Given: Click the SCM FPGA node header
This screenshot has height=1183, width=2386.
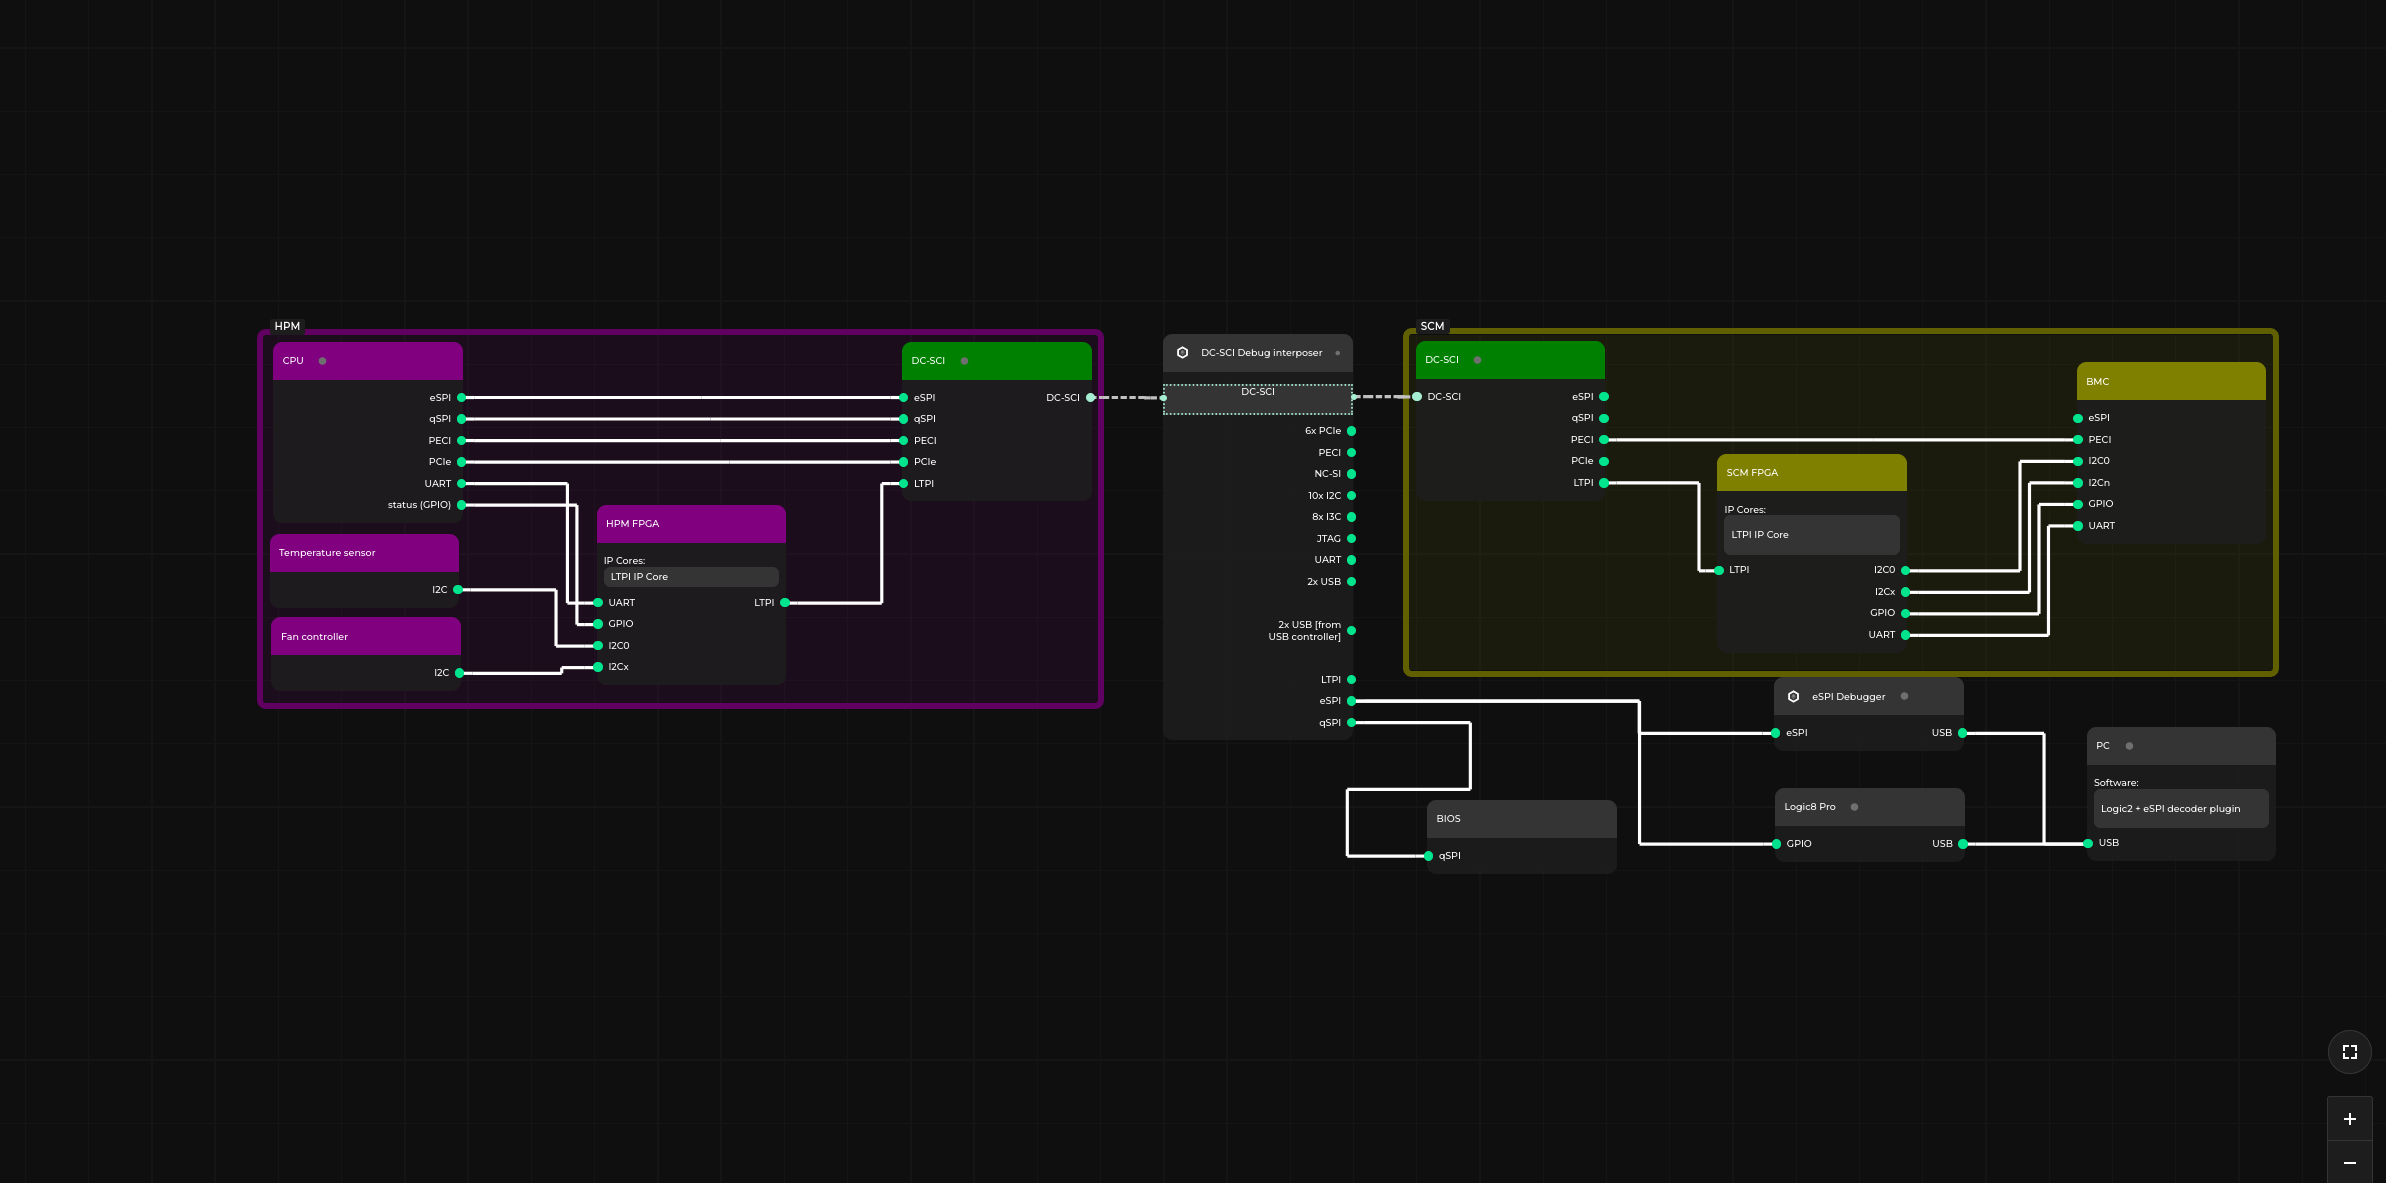Looking at the screenshot, I should [1811, 473].
